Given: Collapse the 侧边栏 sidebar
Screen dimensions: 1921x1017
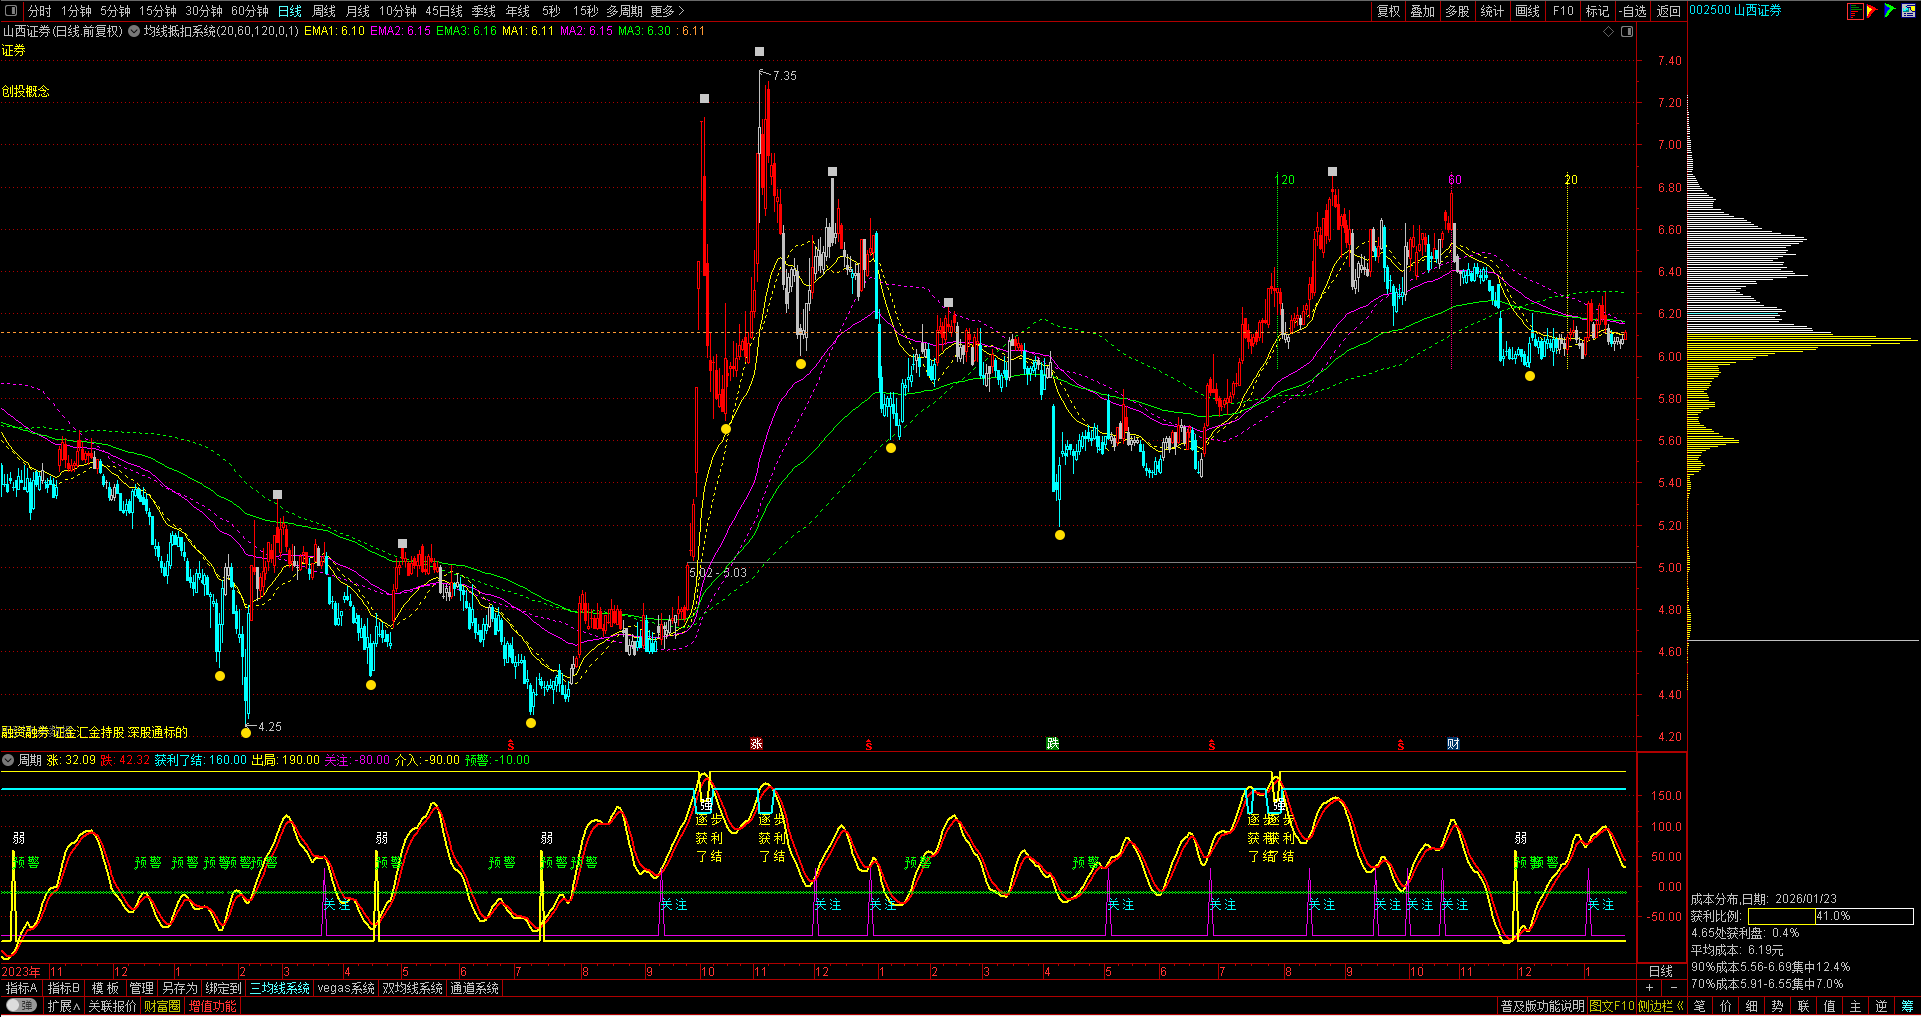Looking at the screenshot, I should [x=1661, y=1006].
